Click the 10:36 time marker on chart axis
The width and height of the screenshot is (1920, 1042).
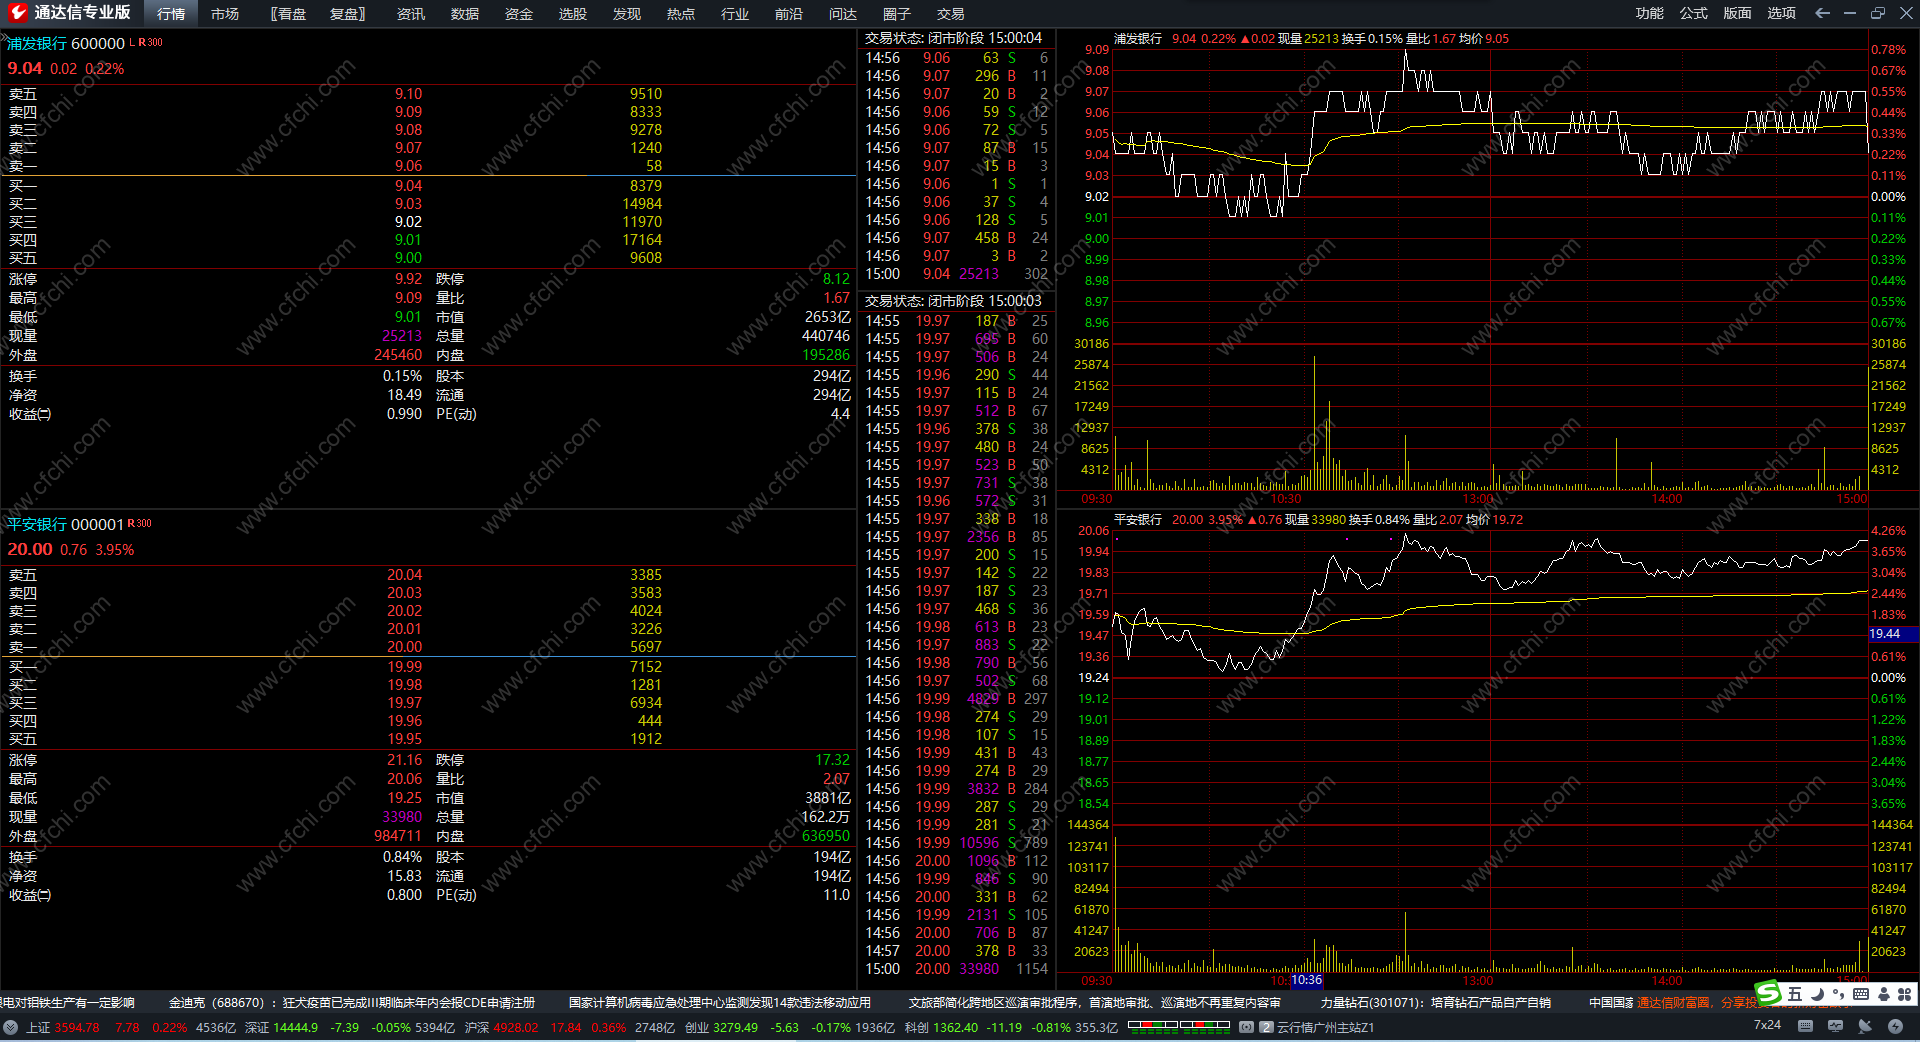(x=1306, y=980)
